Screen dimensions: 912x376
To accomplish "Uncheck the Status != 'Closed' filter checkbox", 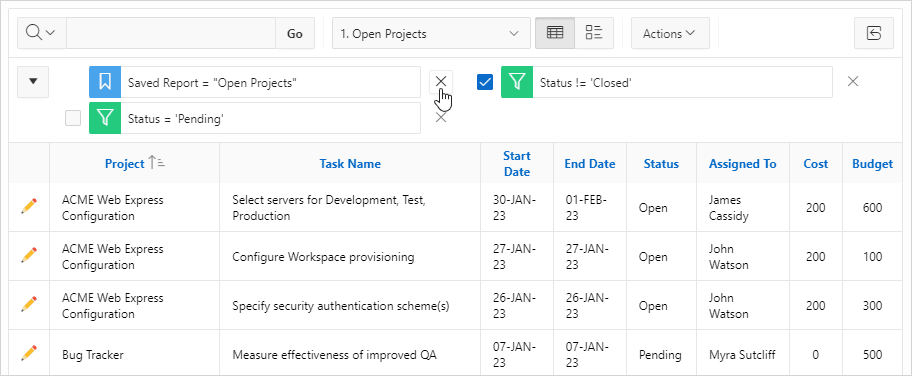I will pyautogui.click(x=484, y=82).
